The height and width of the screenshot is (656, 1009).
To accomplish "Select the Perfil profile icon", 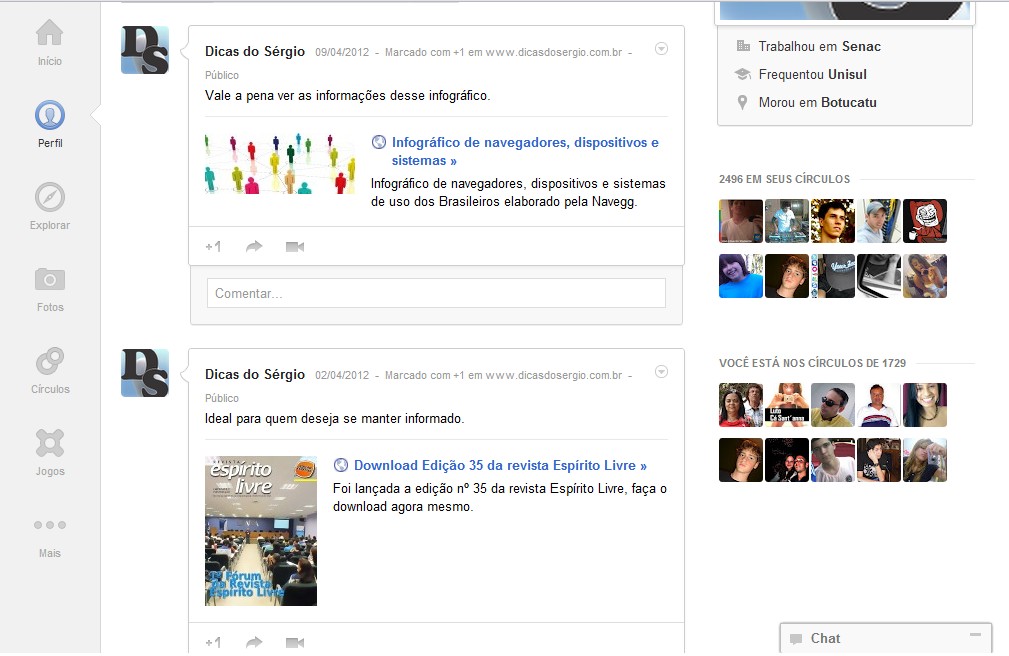I will coord(50,116).
